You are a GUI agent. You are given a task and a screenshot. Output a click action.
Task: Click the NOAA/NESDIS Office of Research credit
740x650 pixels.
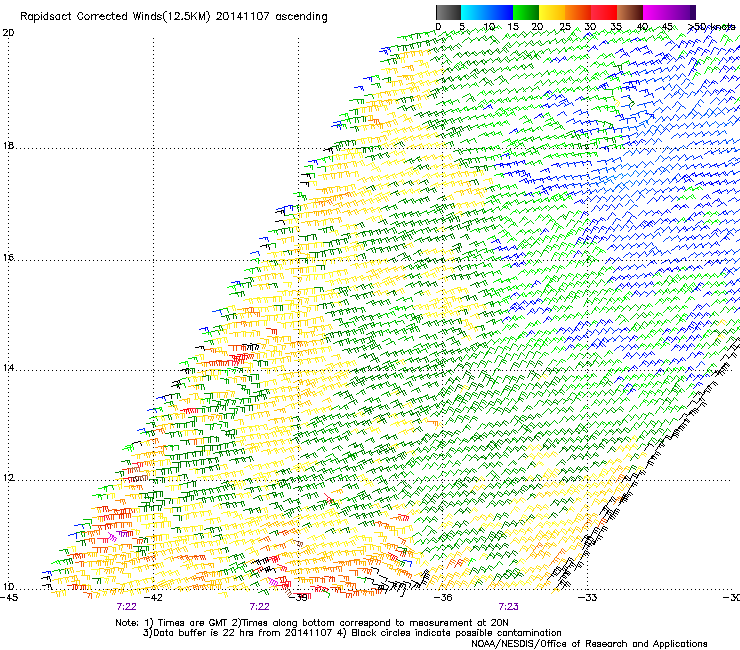click(589, 644)
